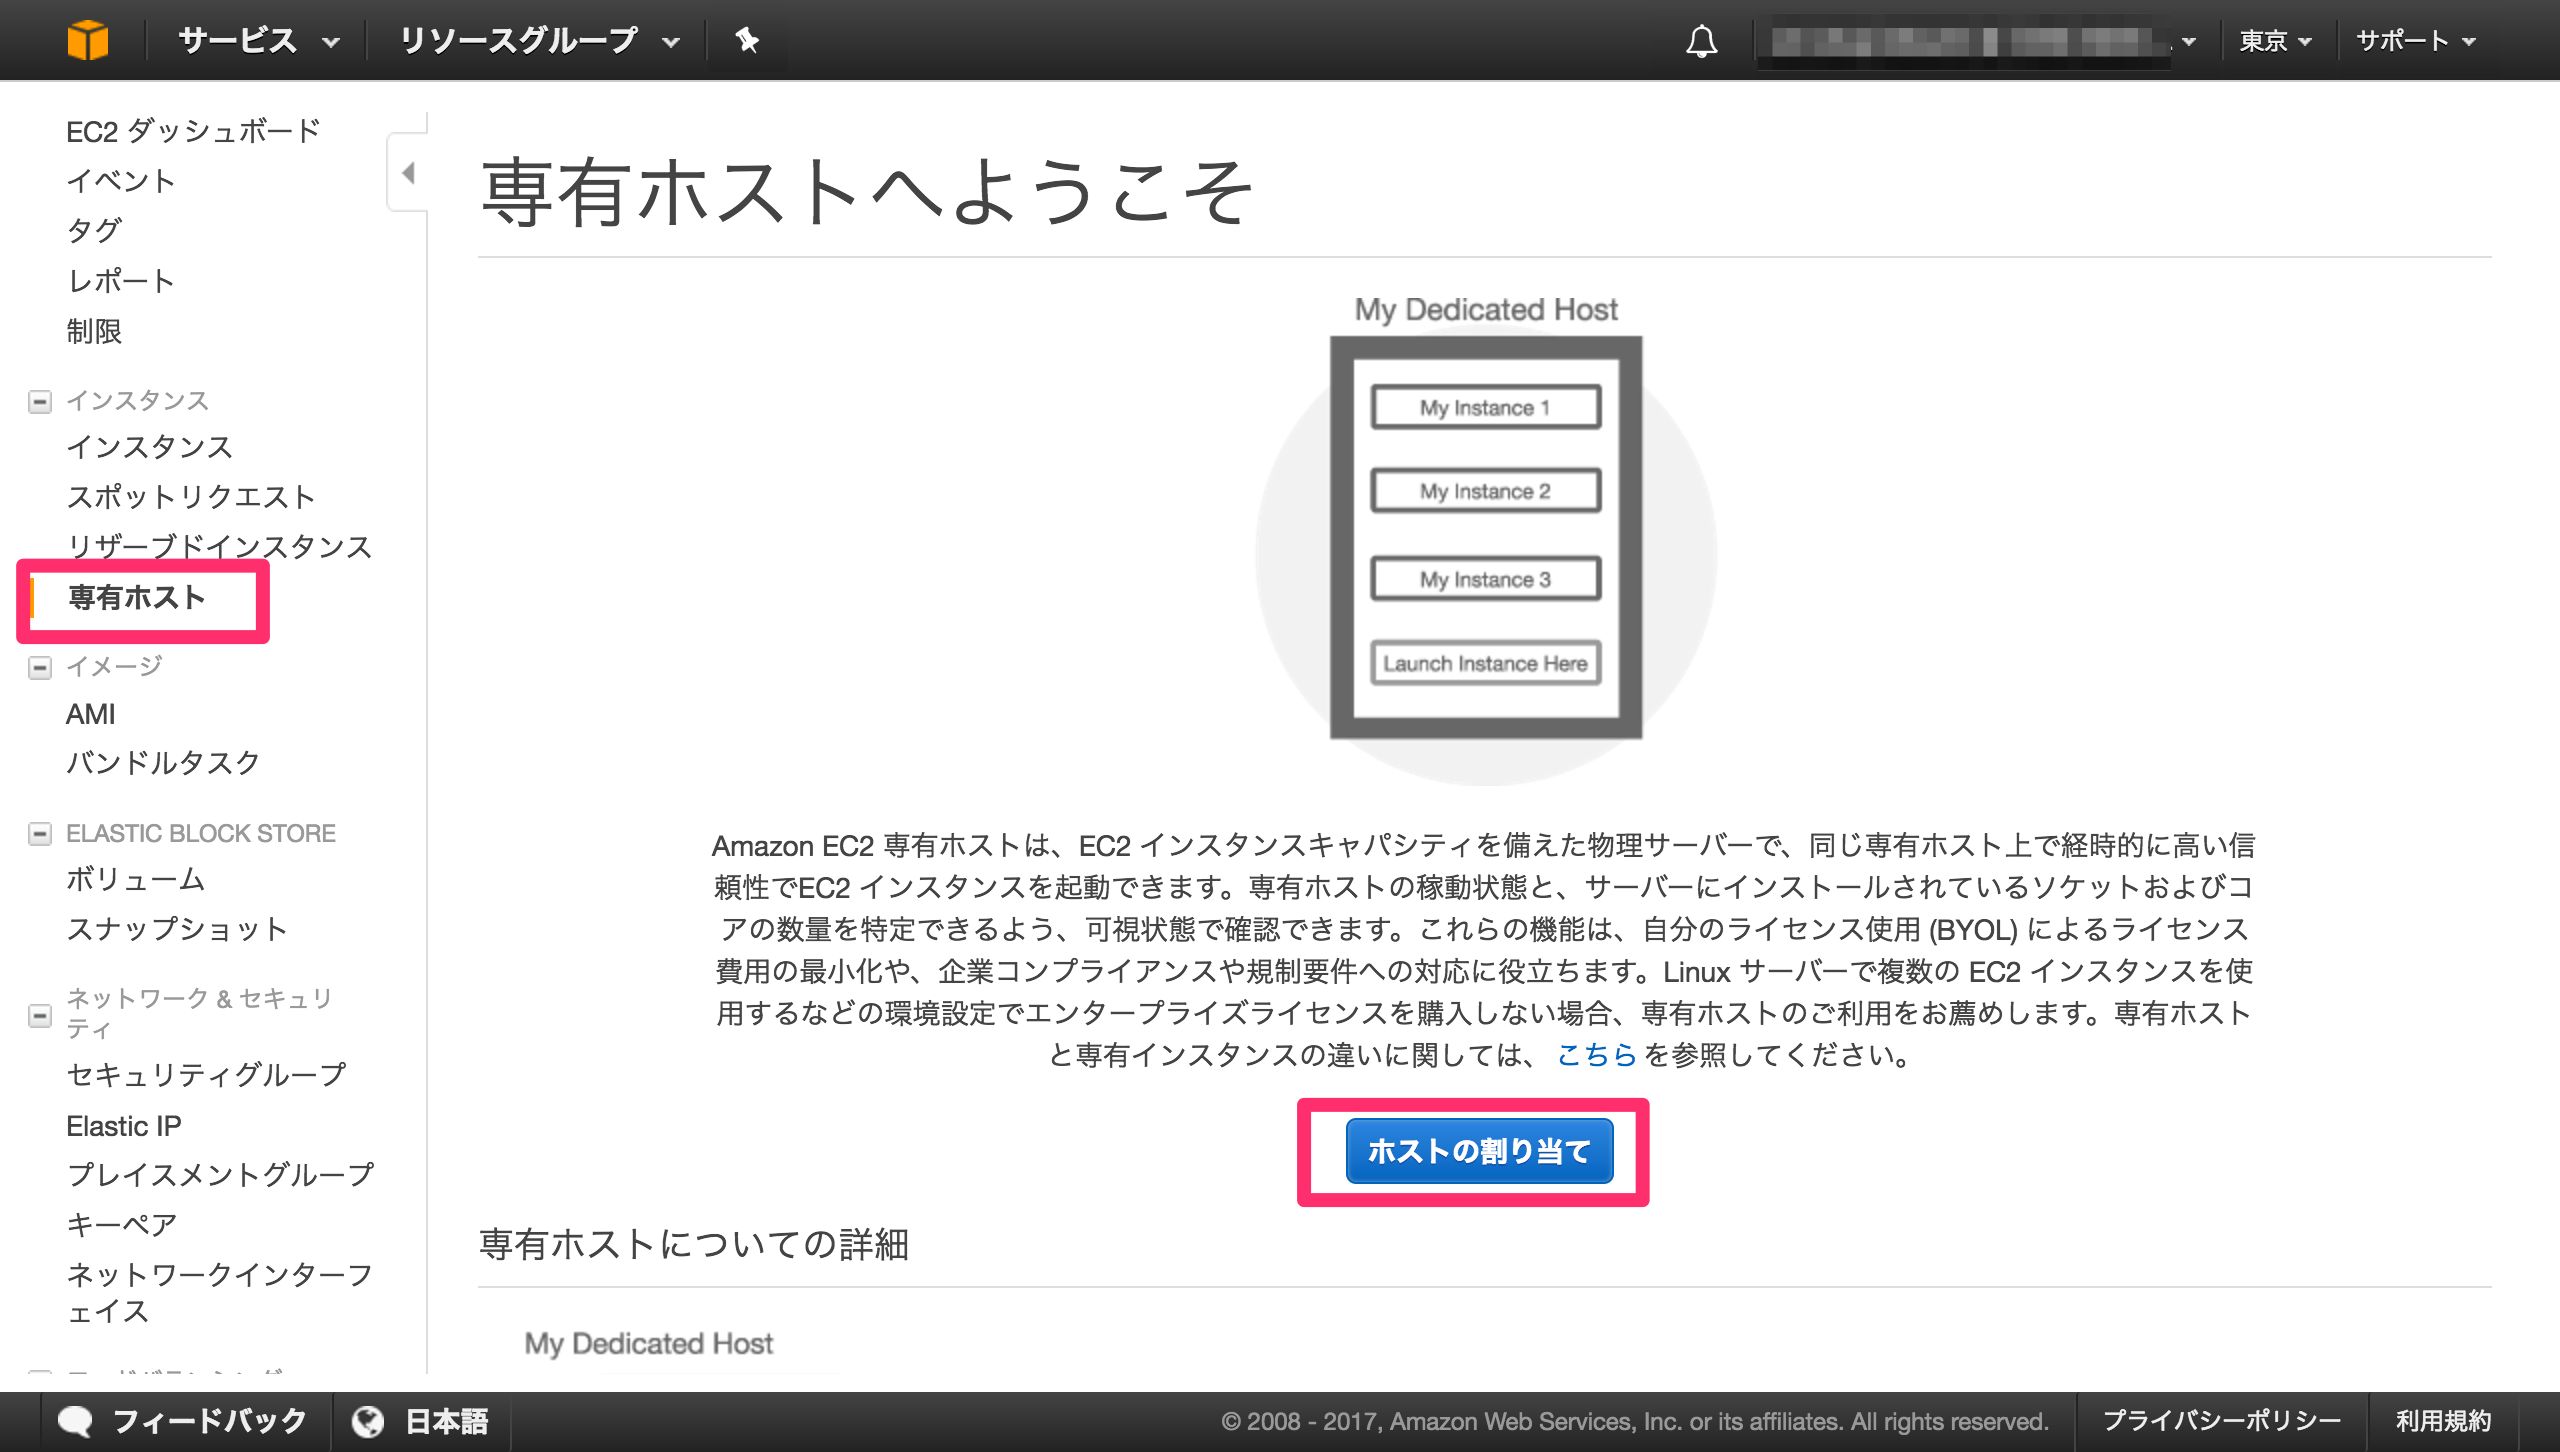Collapse the ELASTIC BLOCK STORE section
The image size is (2560, 1452).
pos(39,833)
